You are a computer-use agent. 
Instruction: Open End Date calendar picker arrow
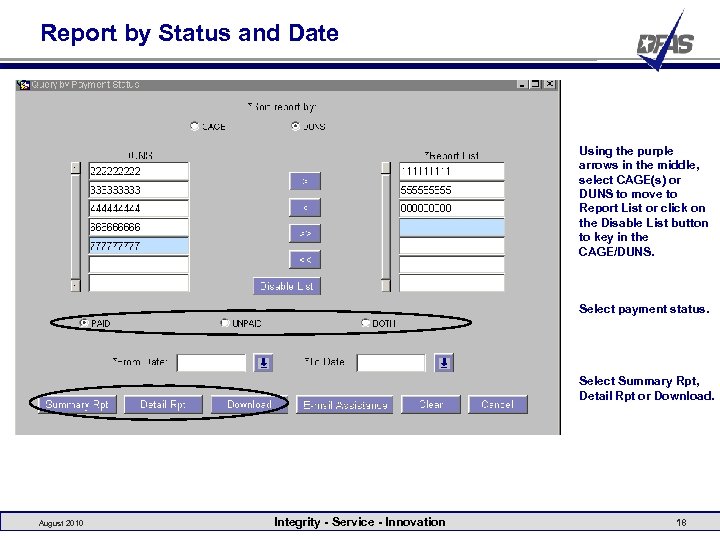(444, 363)
